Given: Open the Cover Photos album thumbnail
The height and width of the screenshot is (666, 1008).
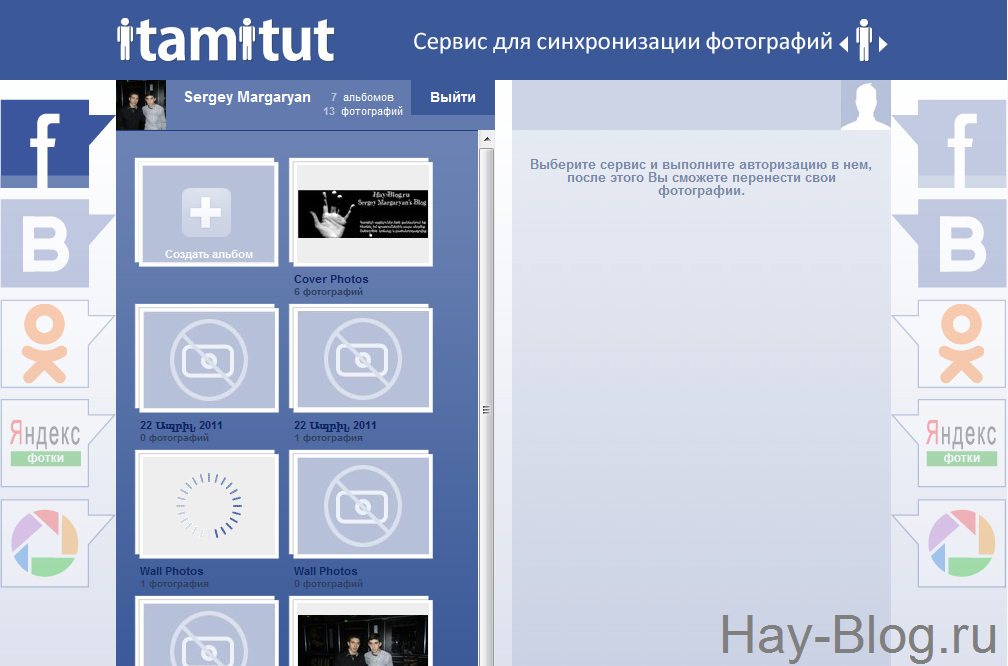Looking at the screenshot, I should (x=363, y=214).
